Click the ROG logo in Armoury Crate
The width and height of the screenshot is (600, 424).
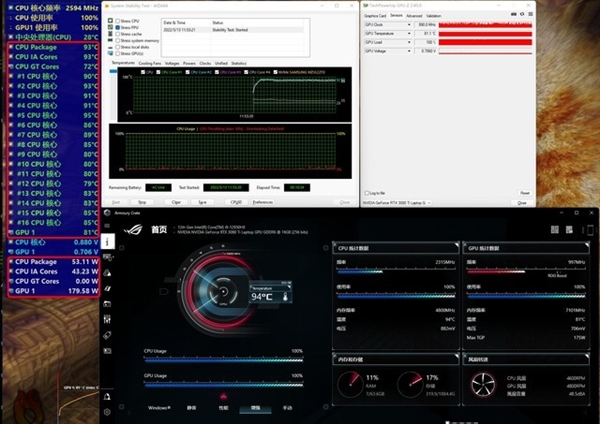coord(134,229)
